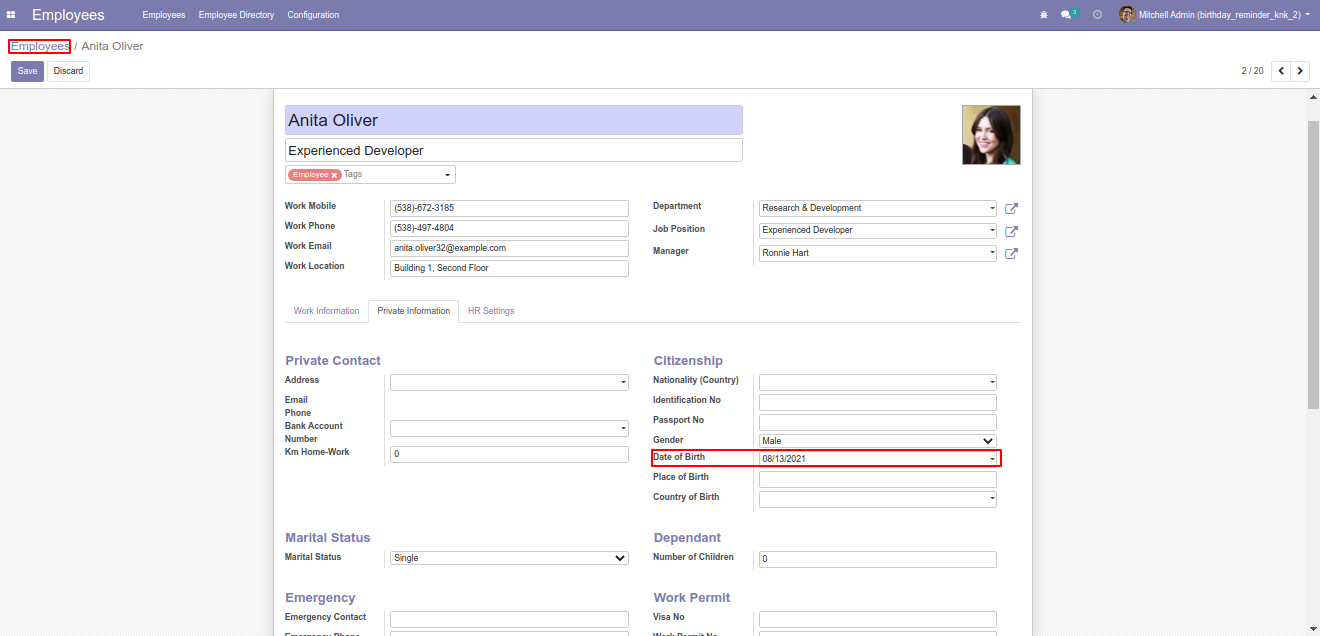Go back via Employees breadcrumb link
The image size is (1320, 636).
(x=40, y=46)
